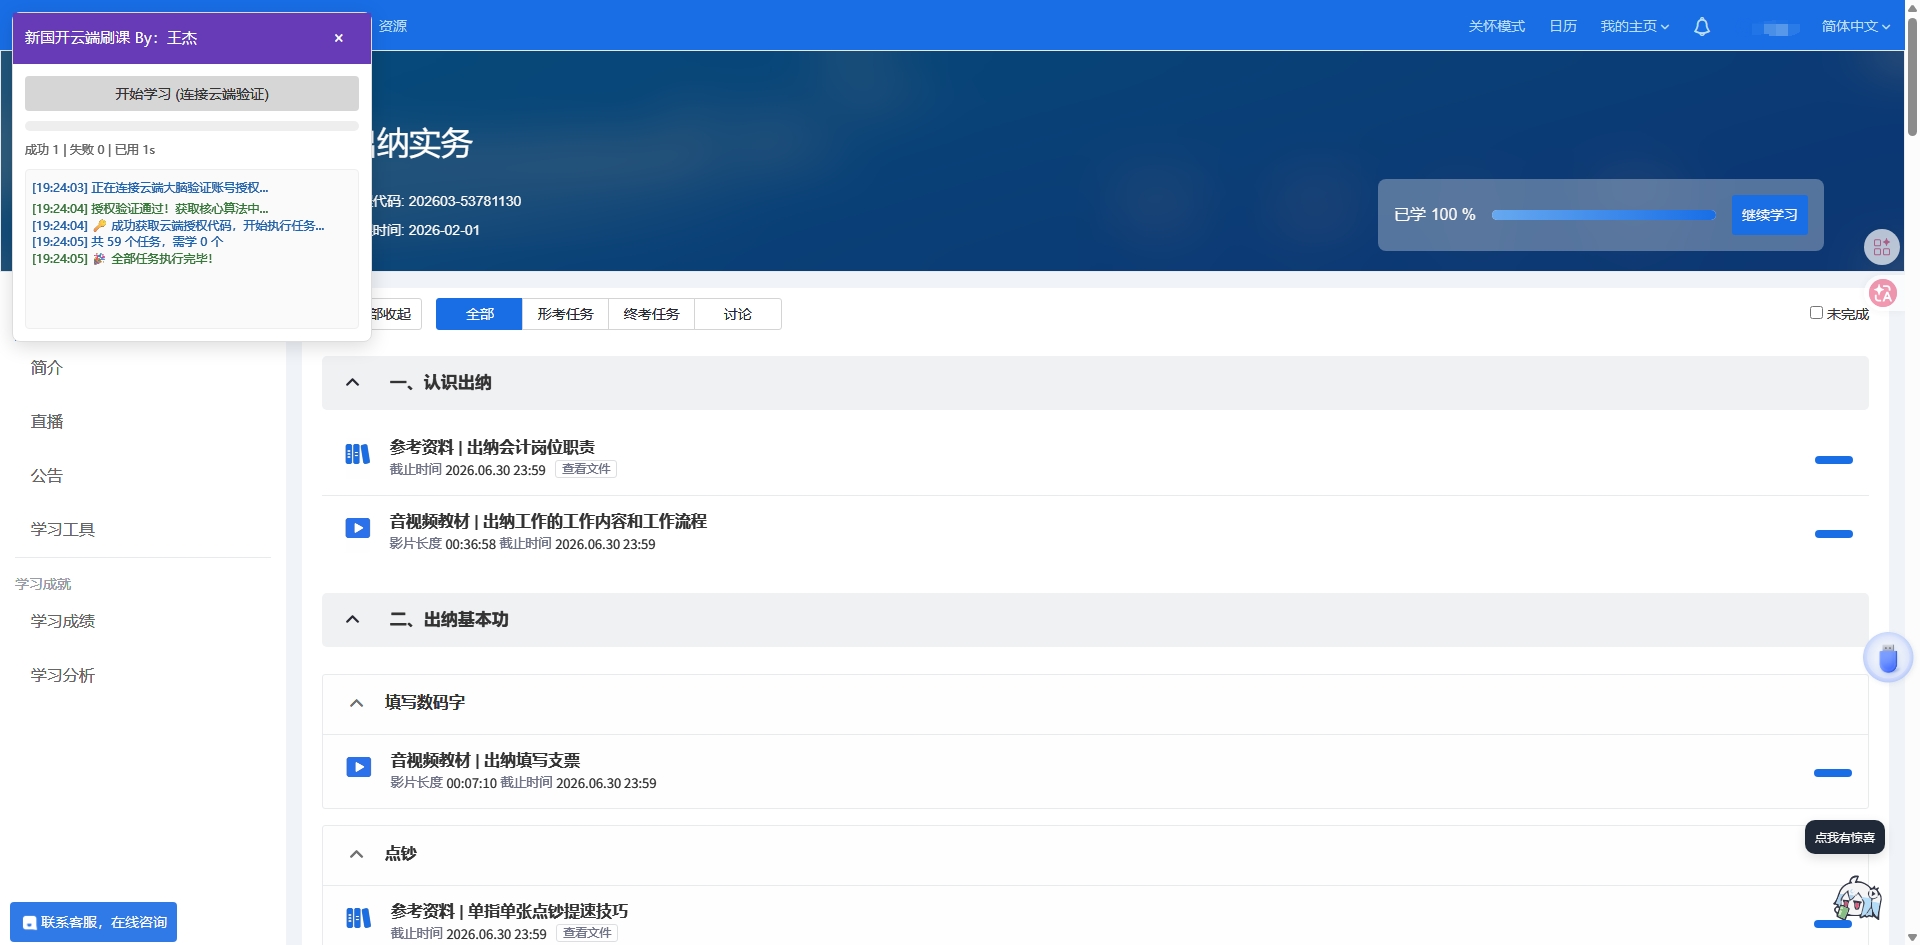Select the 终考任务 tab
The height and width of the screenshot is (945, 1920).
[651, 314]
